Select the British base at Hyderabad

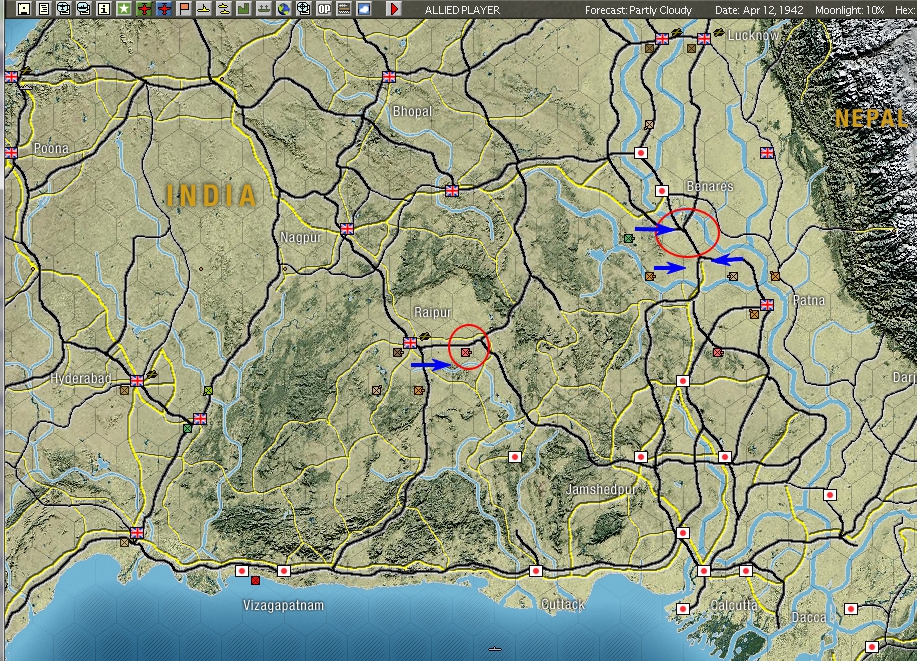coord(137,381)
